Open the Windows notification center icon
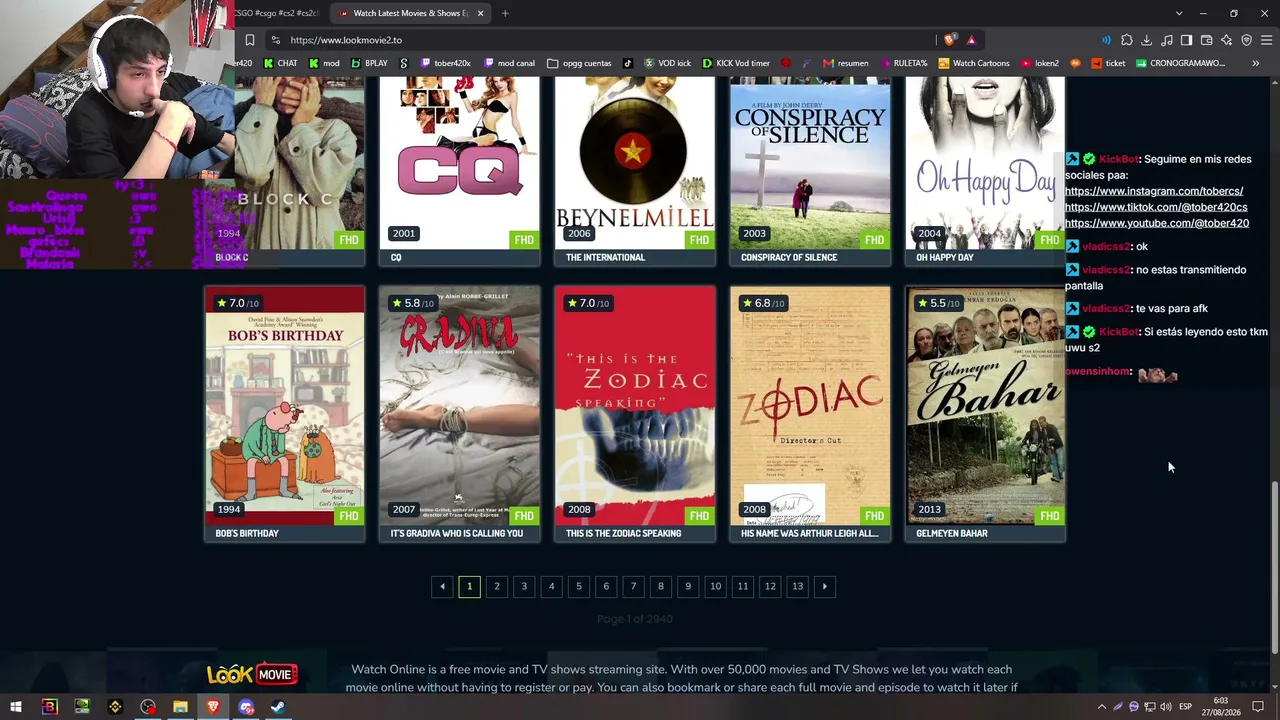The height and width of the screenshot is (720, 1280). [1258, 707]
